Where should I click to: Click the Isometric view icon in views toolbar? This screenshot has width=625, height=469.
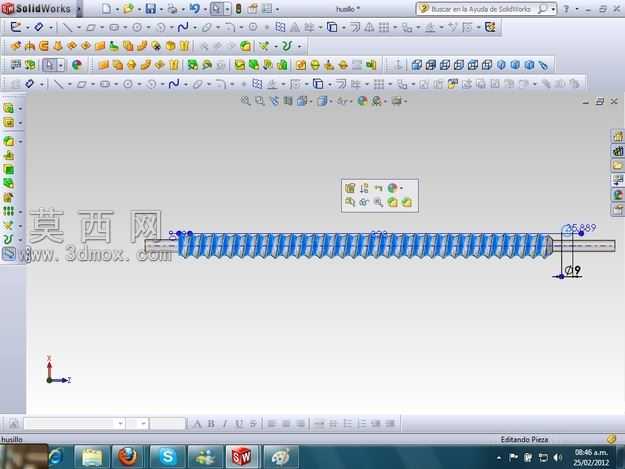501,65
